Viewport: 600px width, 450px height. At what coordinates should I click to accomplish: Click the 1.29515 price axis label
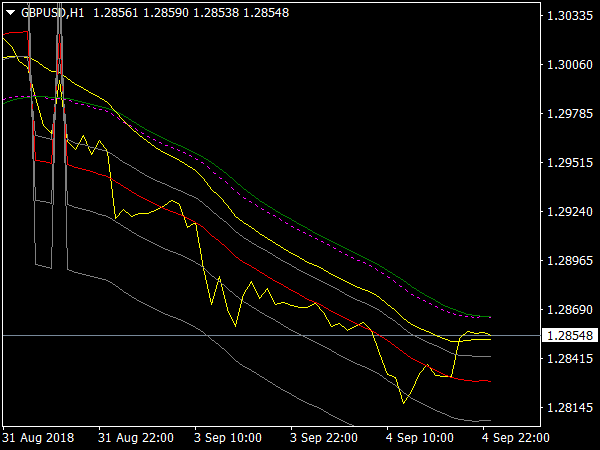[570, 163]
